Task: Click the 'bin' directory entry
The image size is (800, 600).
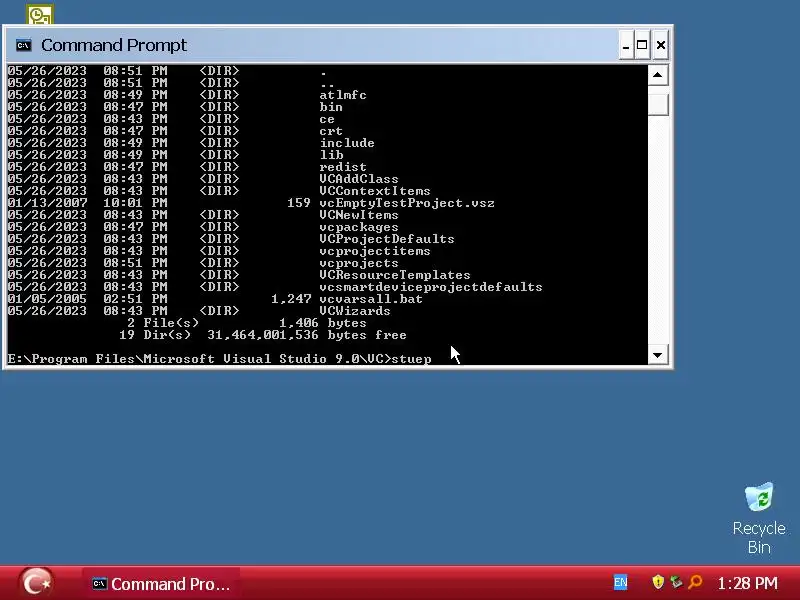Action: [331, 107]
